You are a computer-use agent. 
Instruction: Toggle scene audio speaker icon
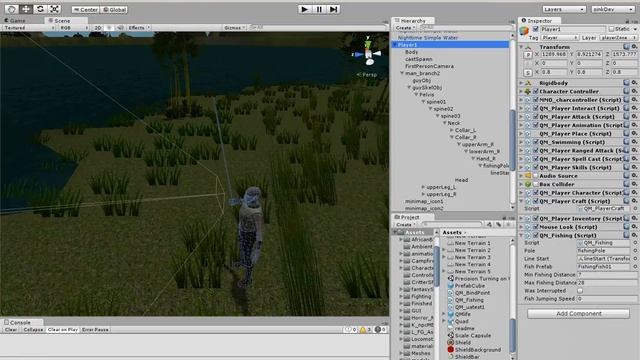point(120,28)
